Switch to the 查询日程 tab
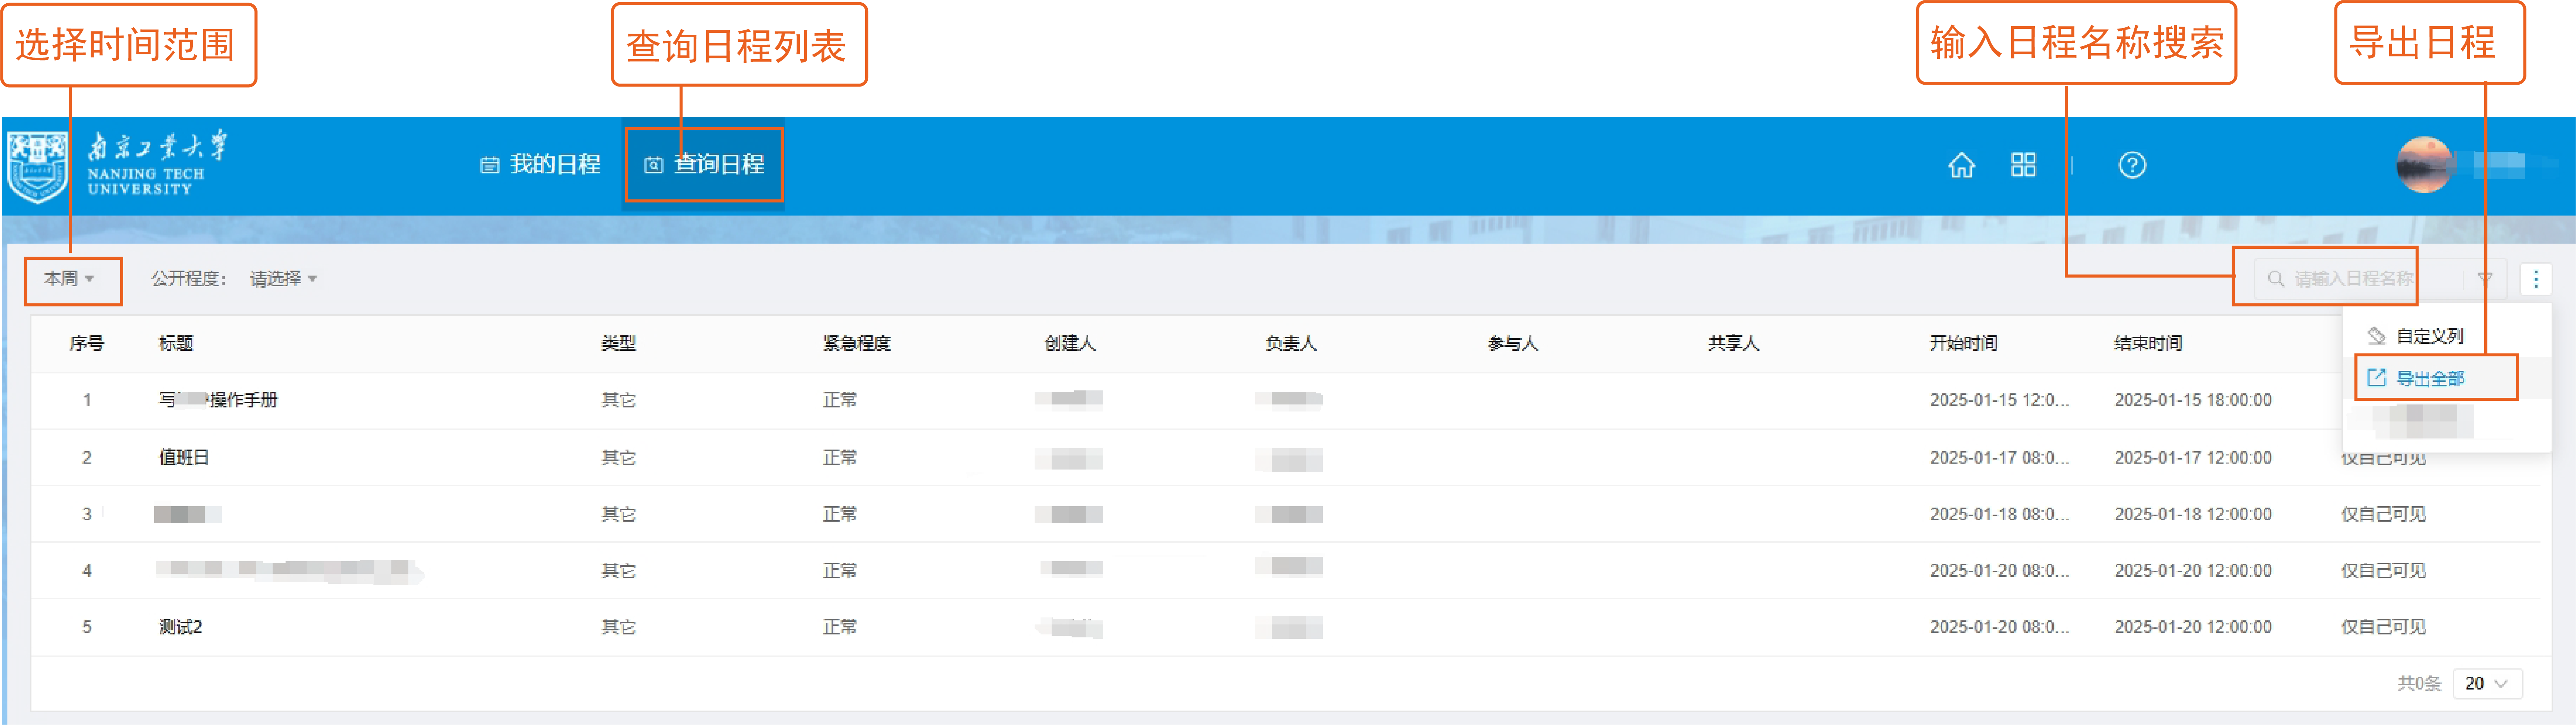2576x725 pixels. coord(704,164)
